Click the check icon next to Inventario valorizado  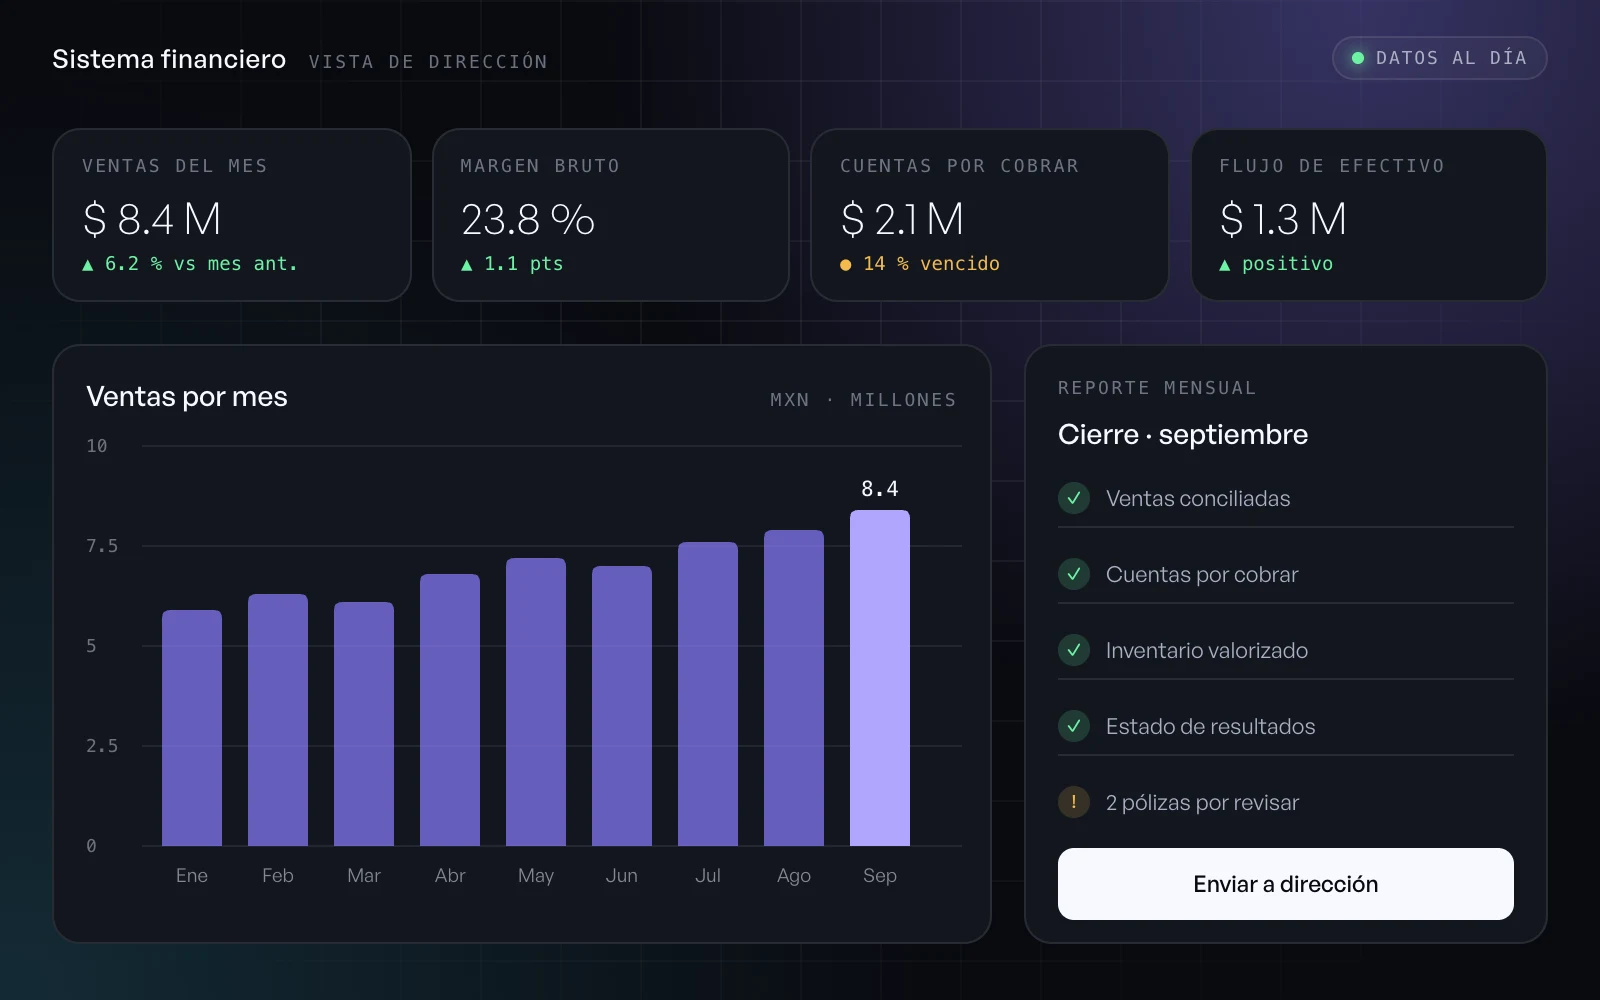(x=1074, y=650)
